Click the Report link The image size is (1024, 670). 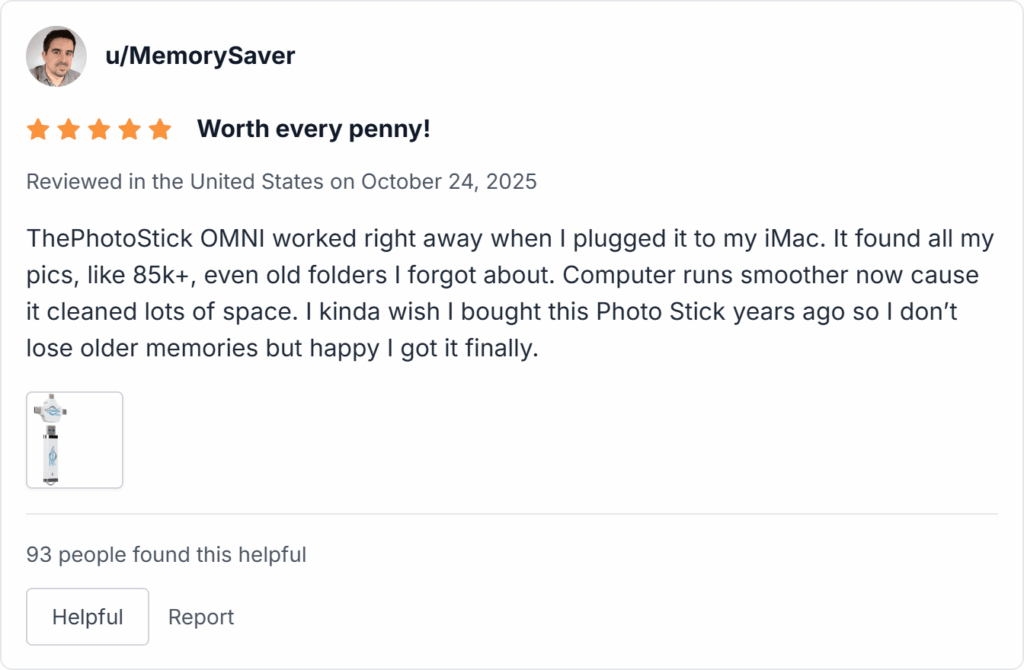pyautogui.click(x=201, y=617)
